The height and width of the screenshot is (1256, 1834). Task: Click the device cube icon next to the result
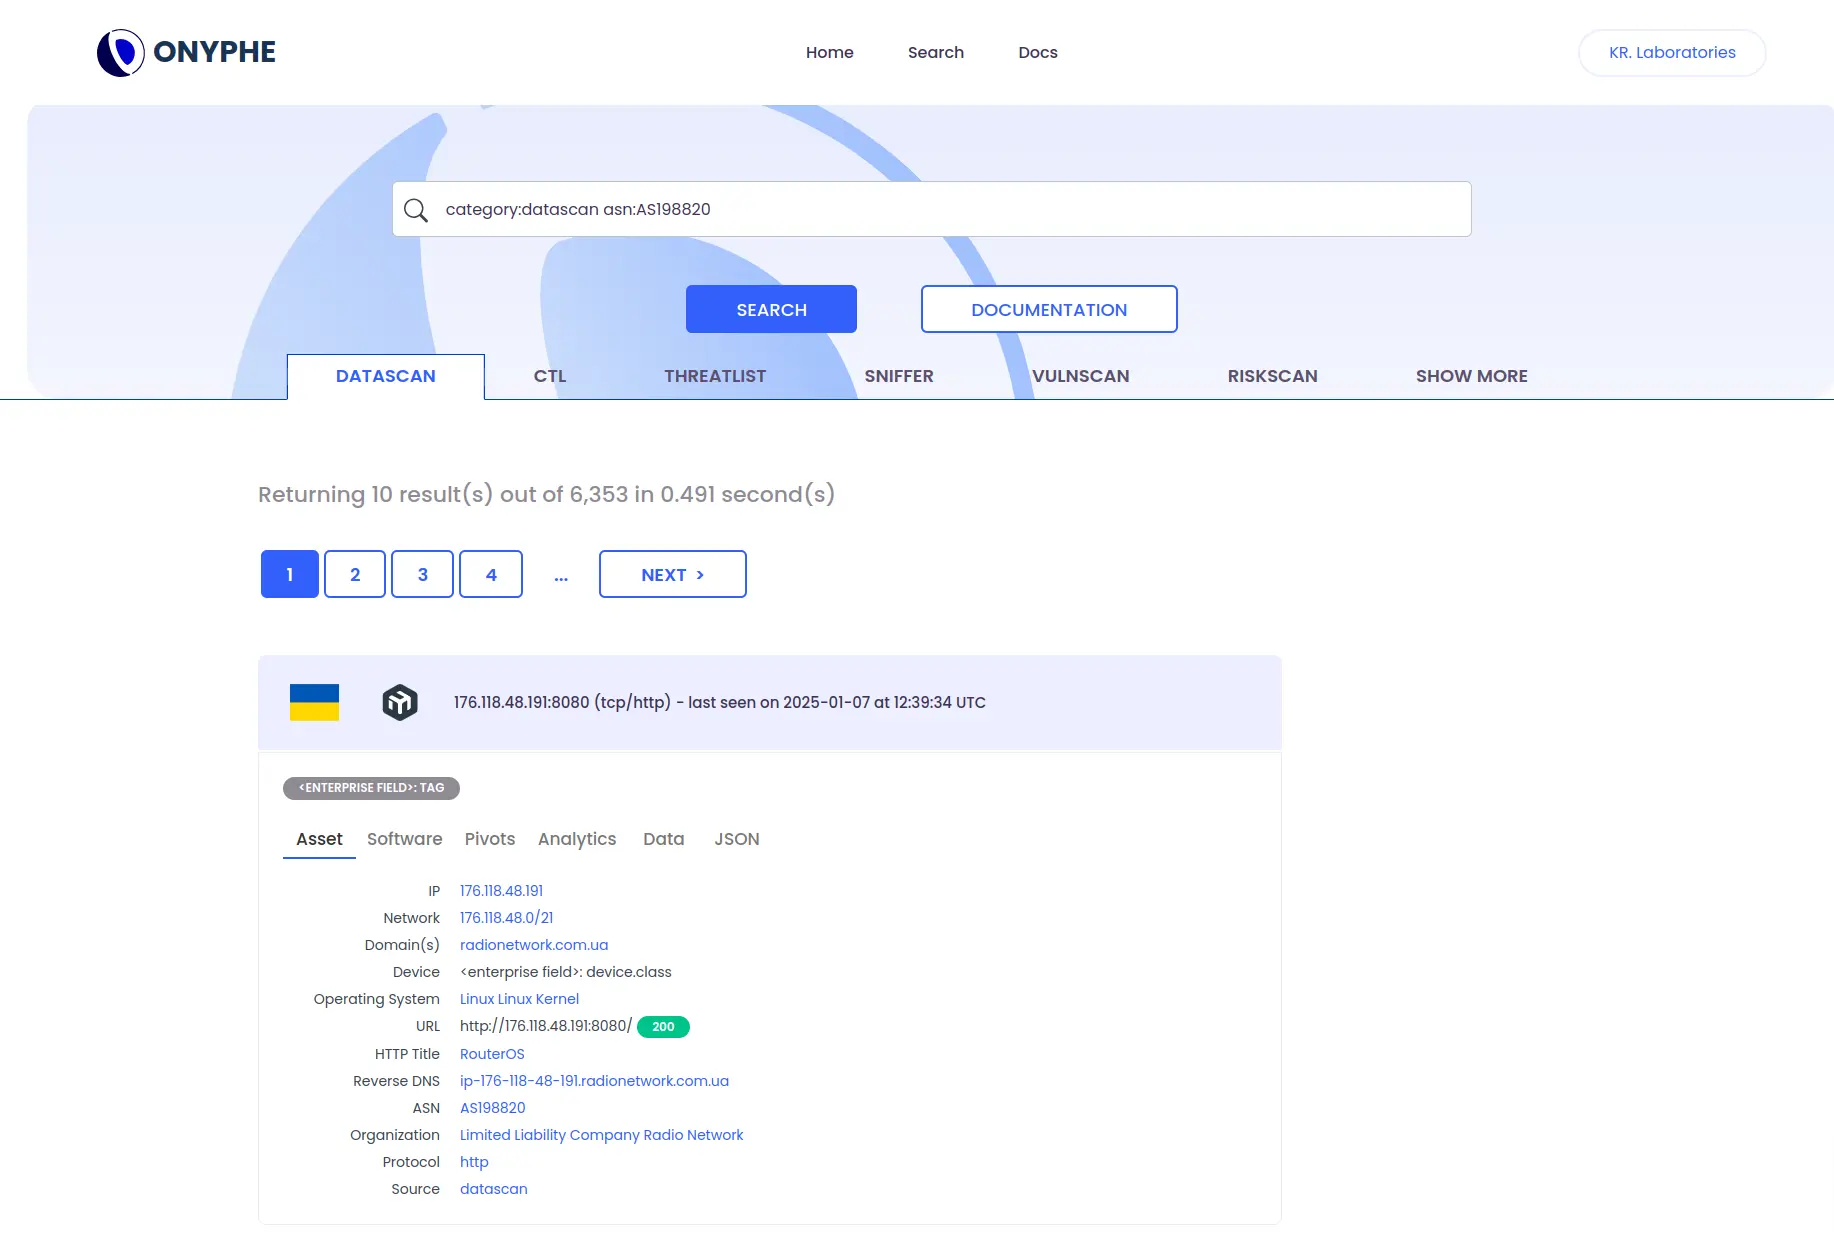tap(399, 702)
